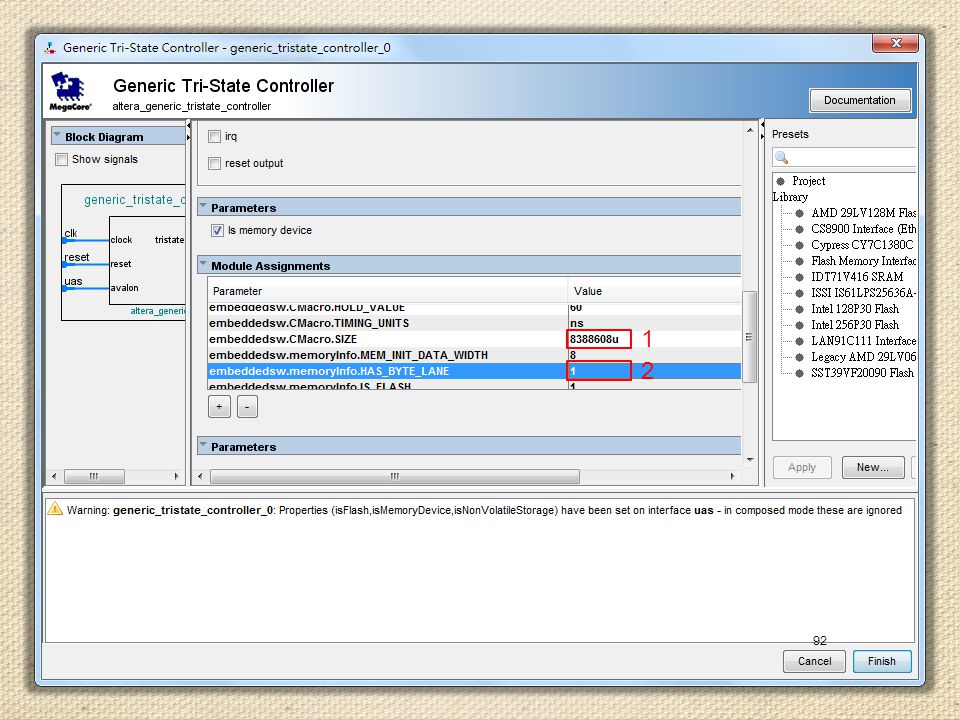The width and height of the screenshot is (960, 720).
Task: Click the warning icon in message pane
Action: [x=55, y=509]
